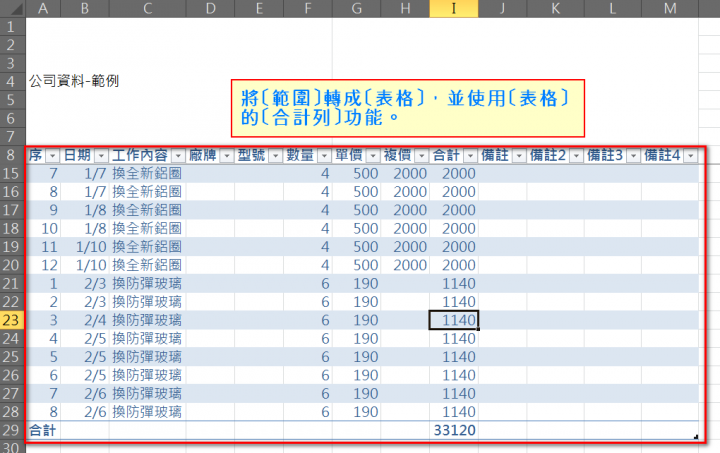Viewport: 720px width, 453px height.
Task: Select active cell 1140 in row 23
Action: click(x=454, y=320)
